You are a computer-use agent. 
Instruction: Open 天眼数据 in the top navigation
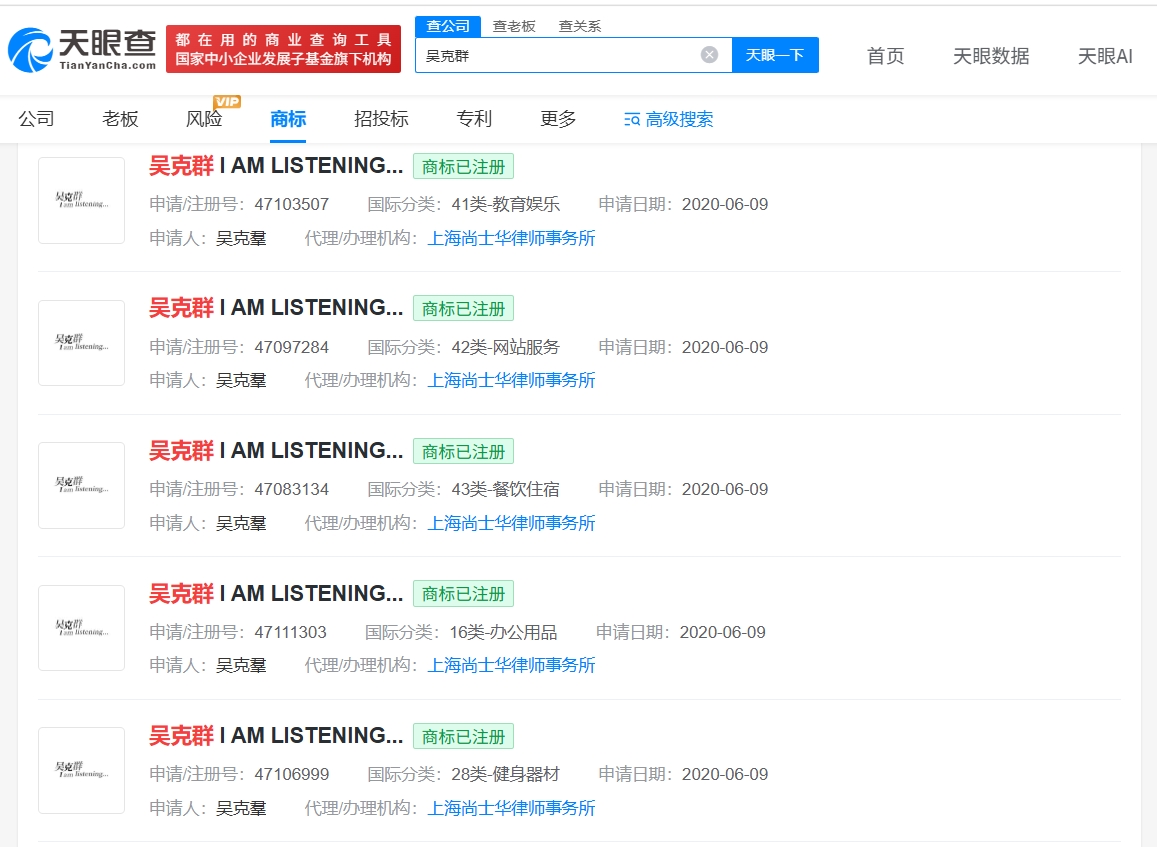[990, 56]
